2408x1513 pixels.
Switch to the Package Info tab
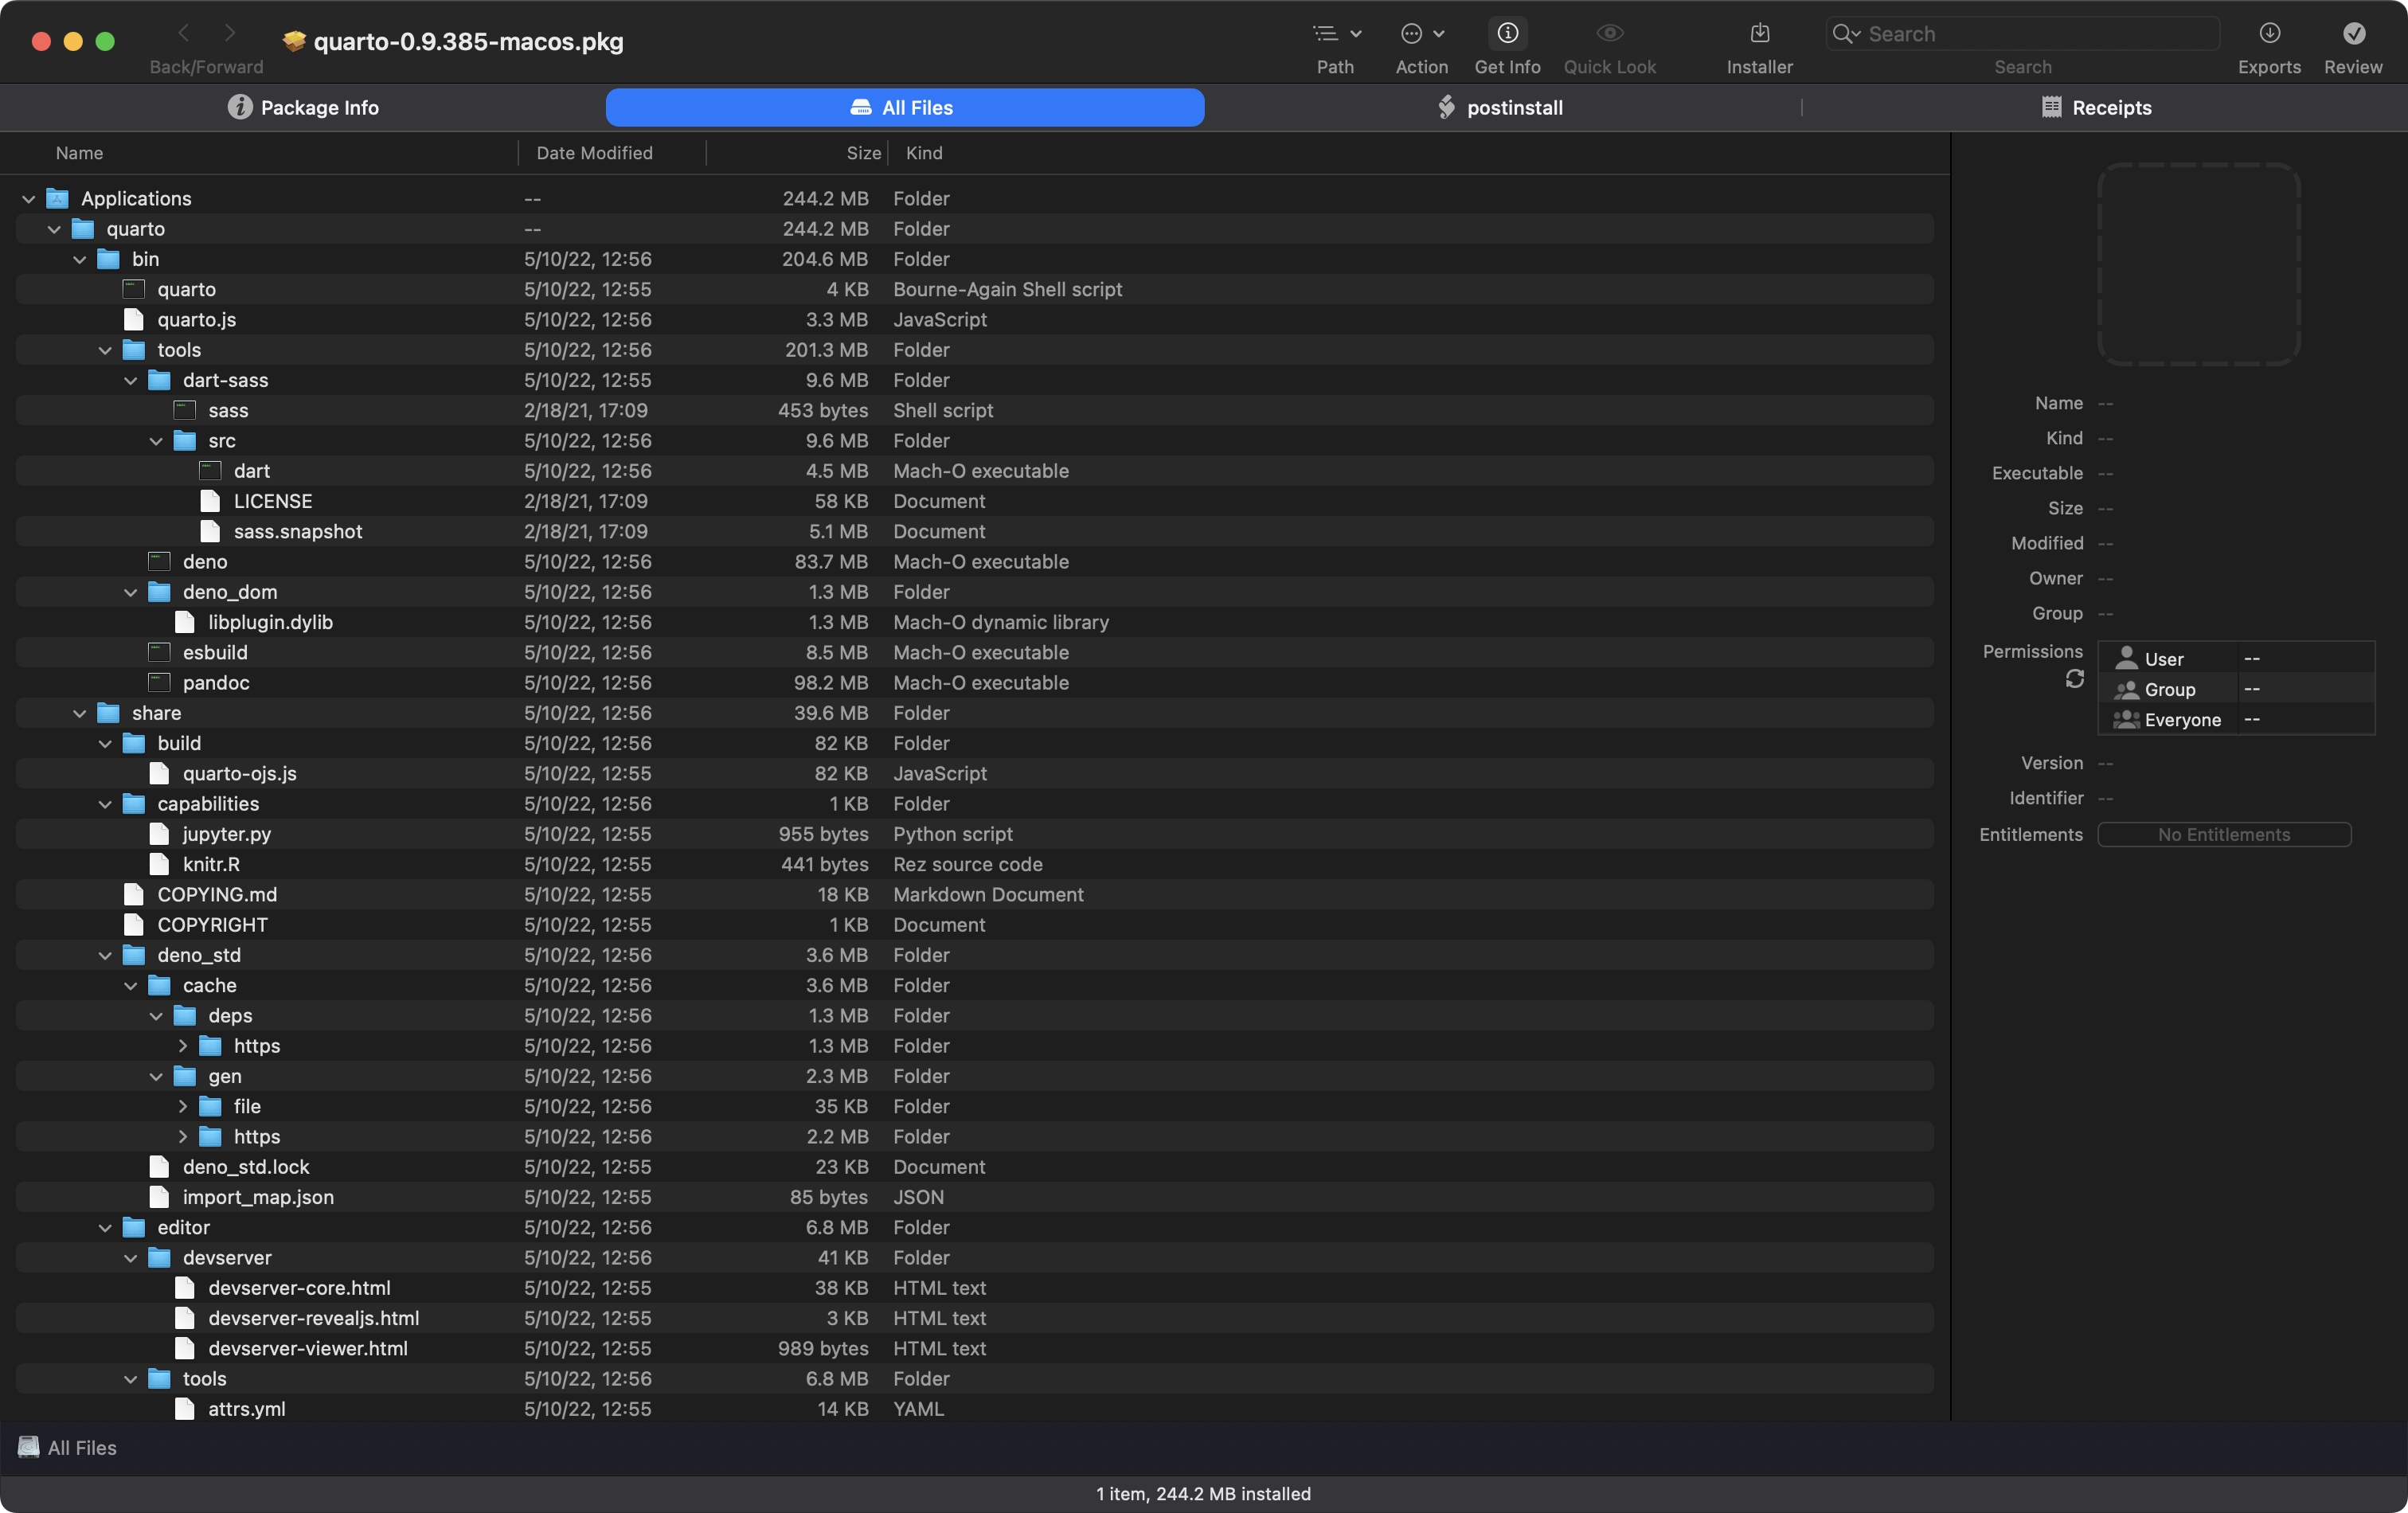point(303,108)
